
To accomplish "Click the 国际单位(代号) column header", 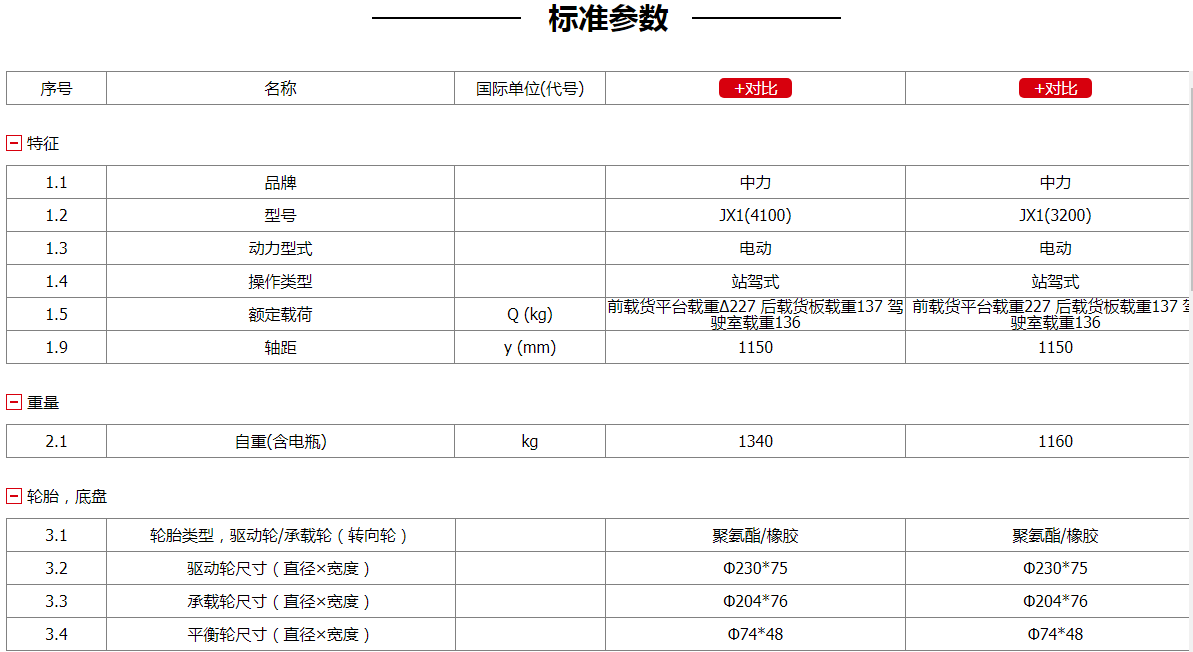I will click(x=530, y=88).
